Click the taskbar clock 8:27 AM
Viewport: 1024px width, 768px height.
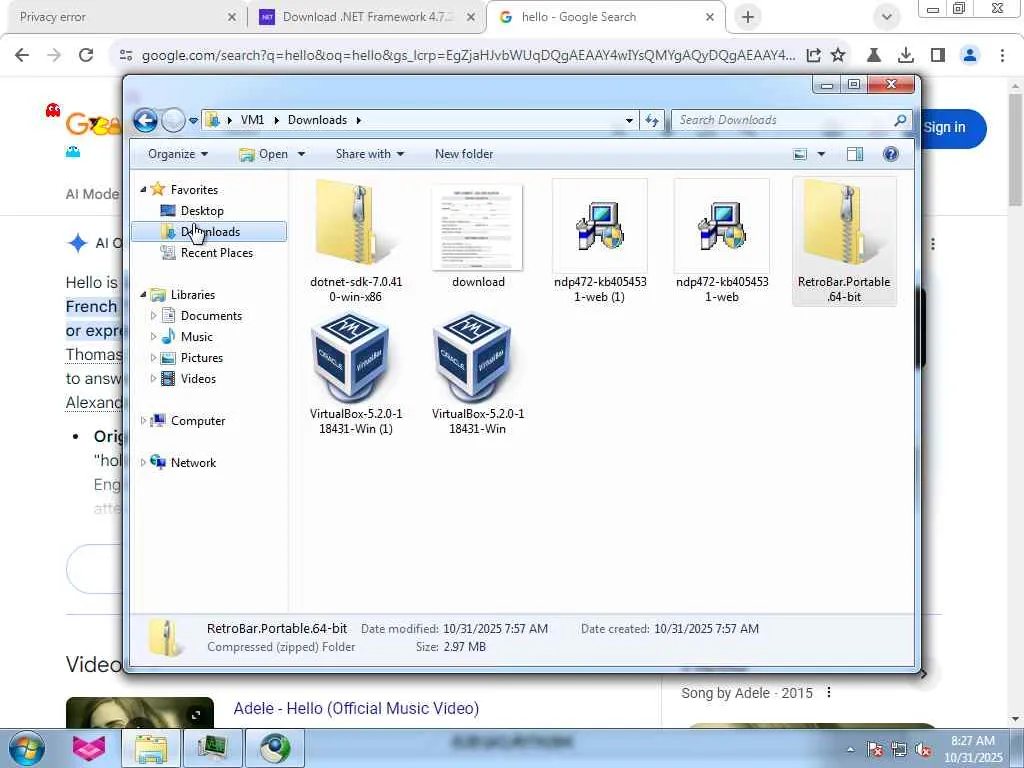973,749
